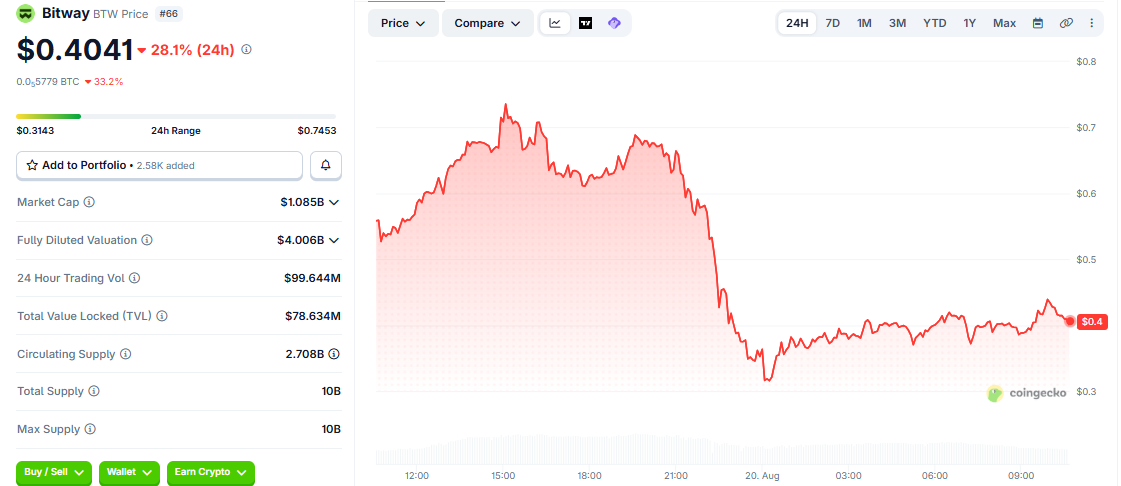The height and width of the screenshot is (486, 1121).
Task: Click the Max Supply info icon
Action: coord(90,430)
